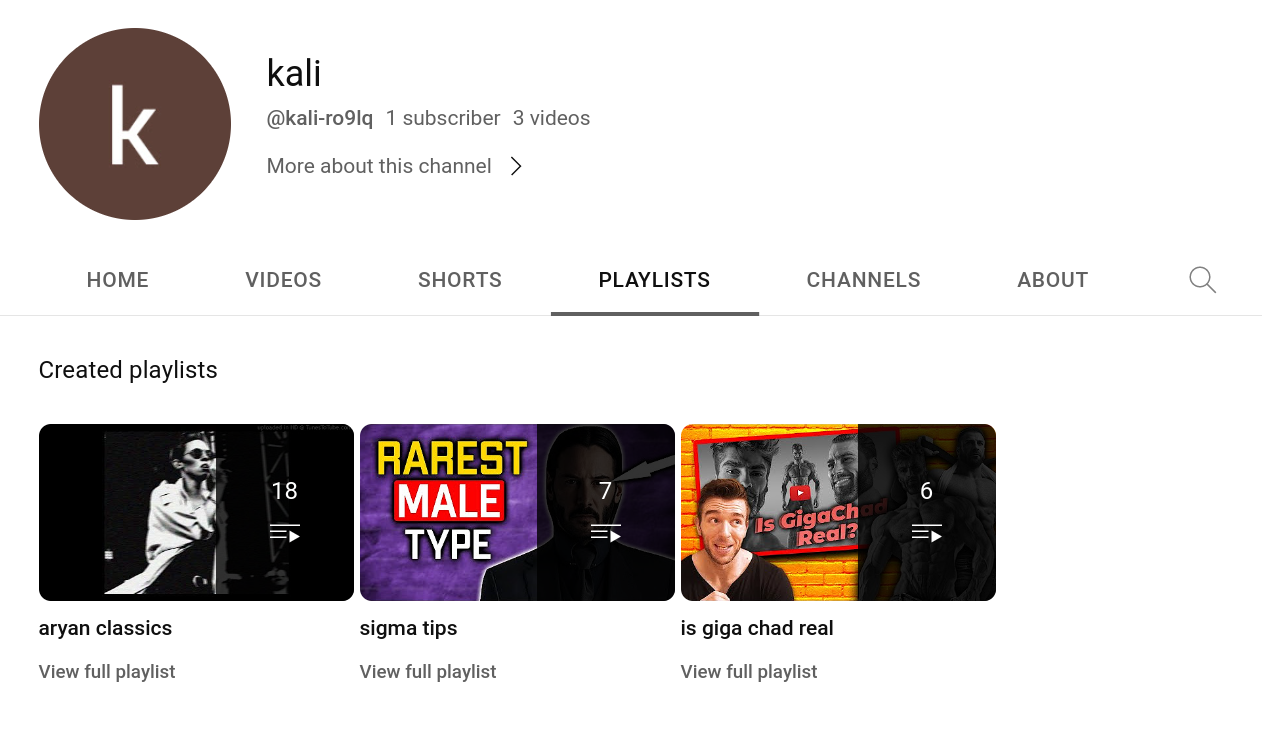This screenshot has height=739, width=1262.
Task: Click the sigma tips playlist title
Action: [409, 629]
